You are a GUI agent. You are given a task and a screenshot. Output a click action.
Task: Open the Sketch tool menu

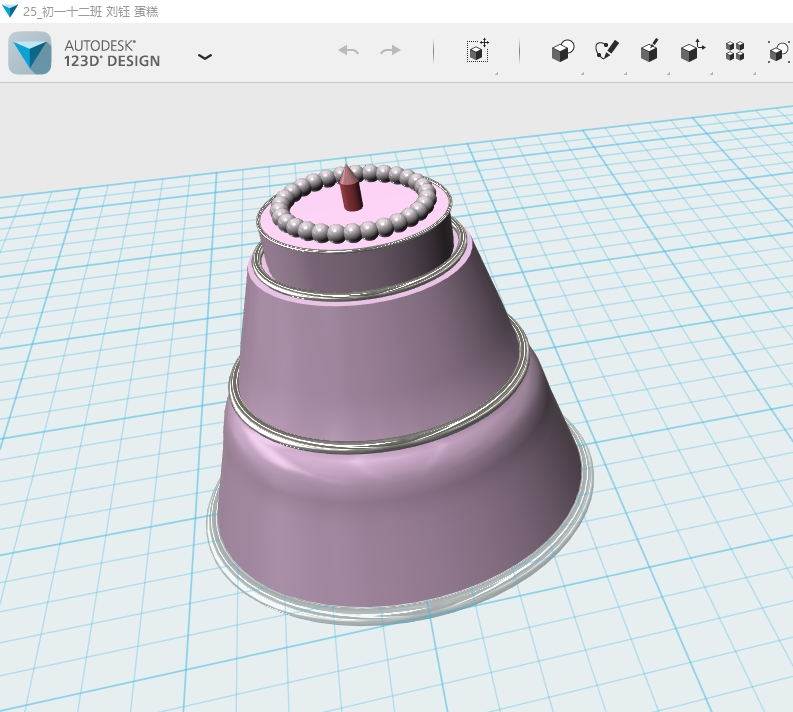tap(606, 51)
